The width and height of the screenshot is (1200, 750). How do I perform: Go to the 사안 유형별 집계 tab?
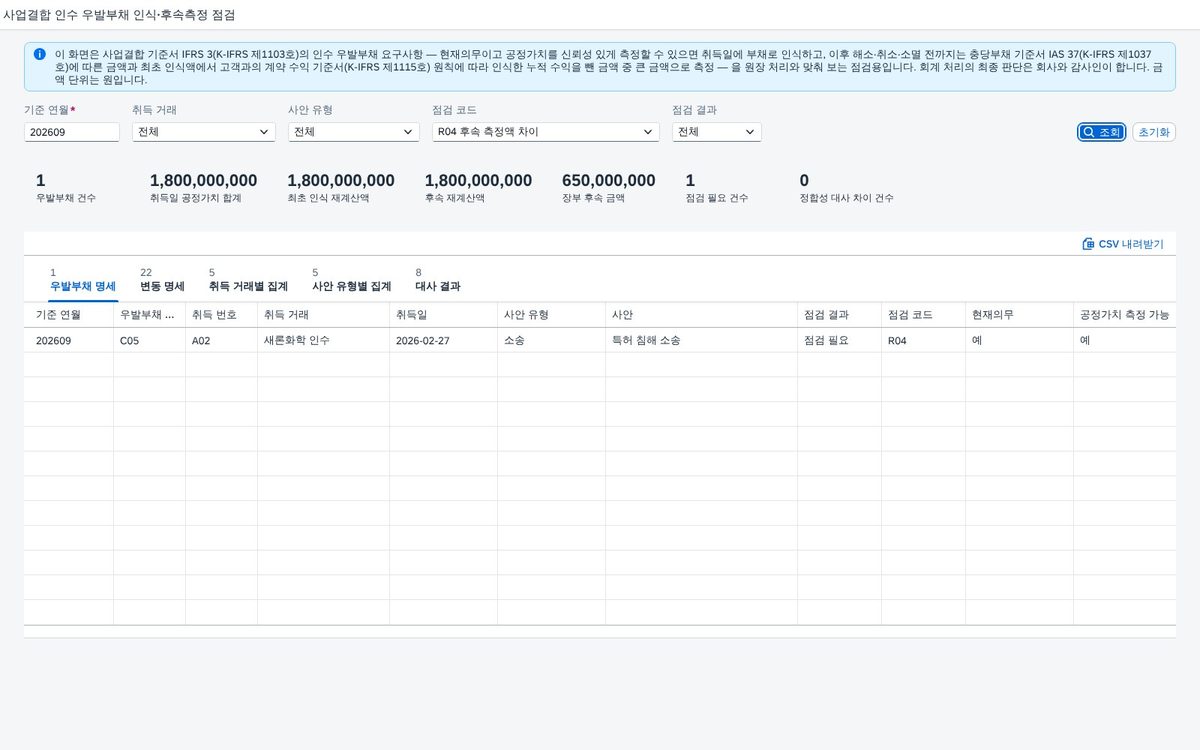352,280
